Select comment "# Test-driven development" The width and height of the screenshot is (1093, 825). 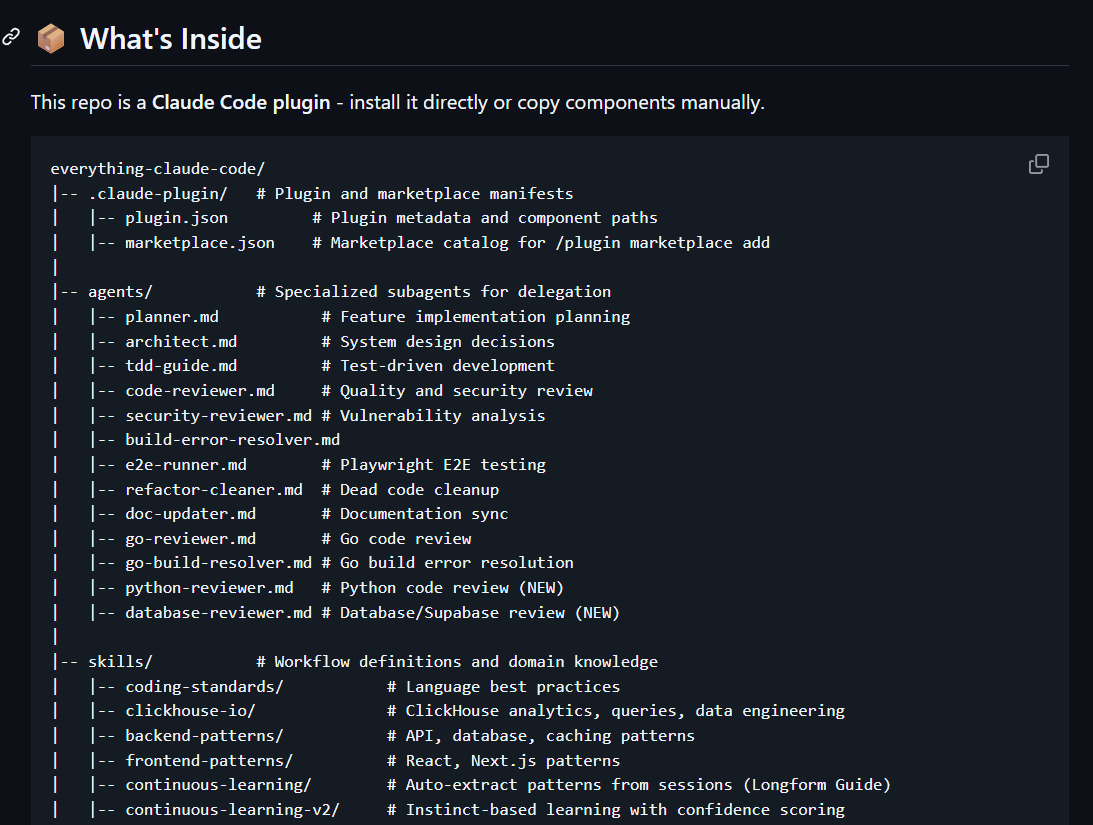[438, 366]
